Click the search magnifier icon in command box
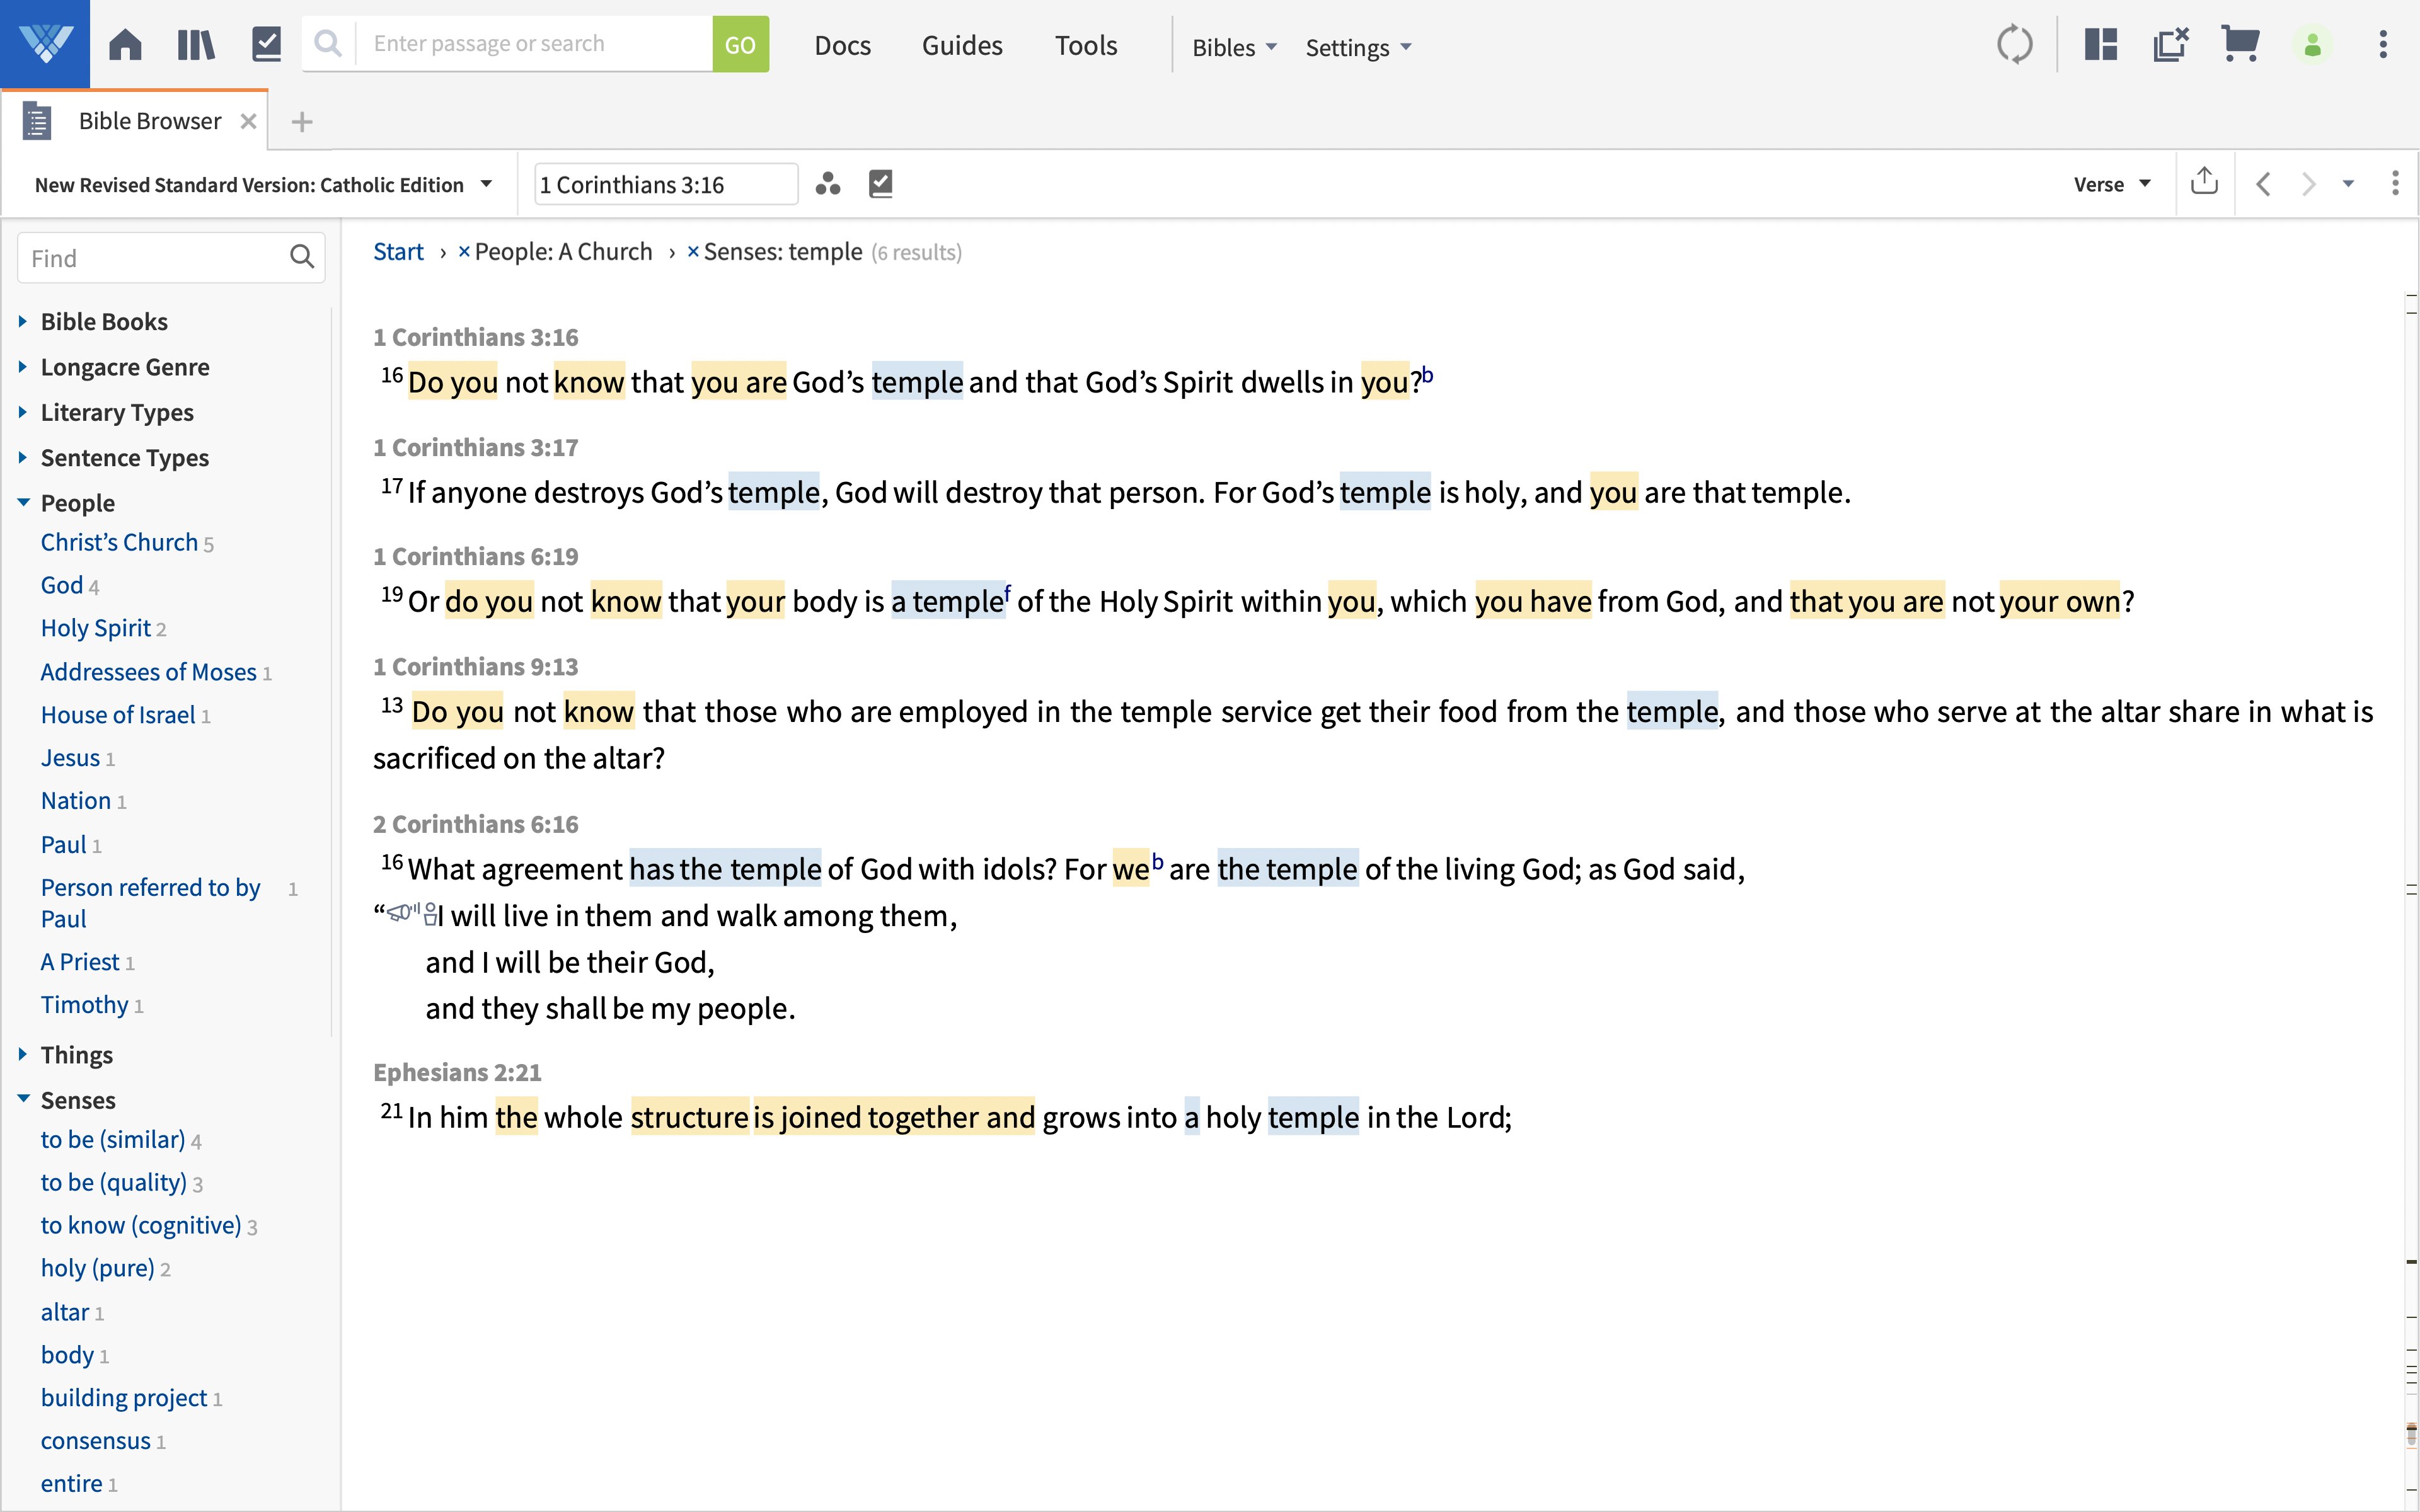 coord(328,44)
